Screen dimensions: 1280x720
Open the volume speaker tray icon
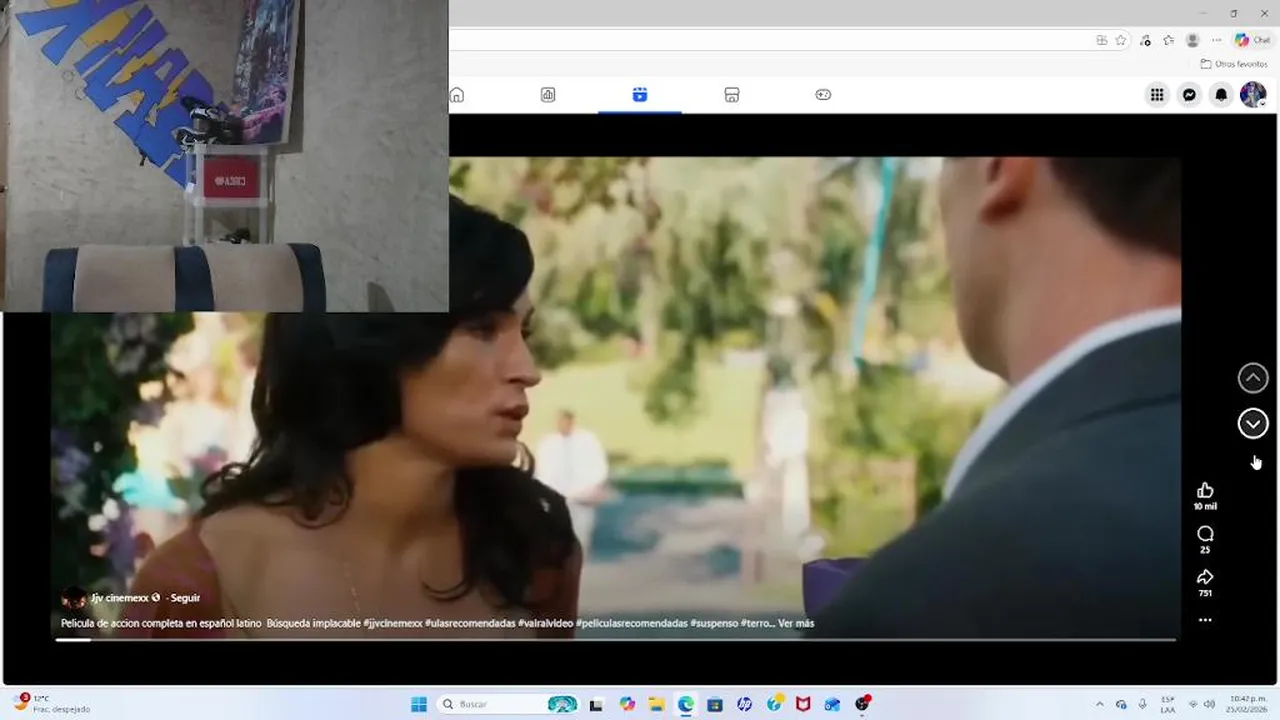(x=1209, y=704)
